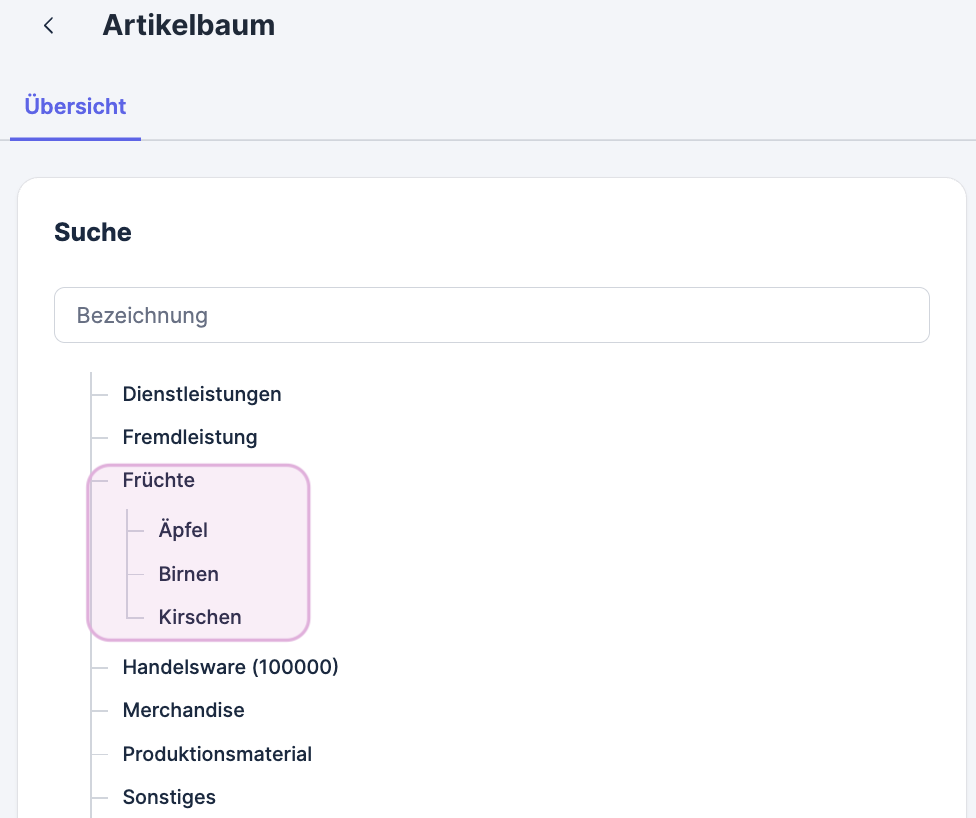Select Sonstiges in the tree
This screenshot has height=818, width=976.
[169, 797]
